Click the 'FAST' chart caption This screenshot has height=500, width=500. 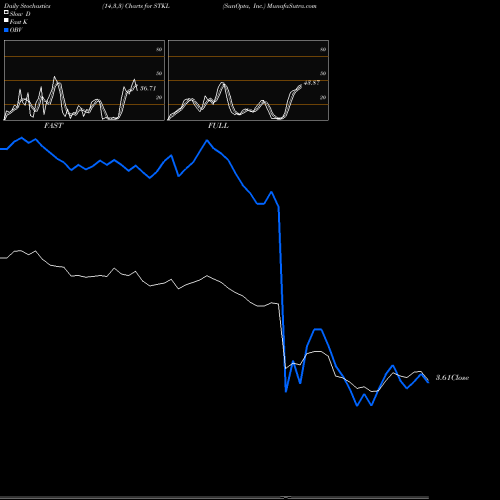point(53,126)
